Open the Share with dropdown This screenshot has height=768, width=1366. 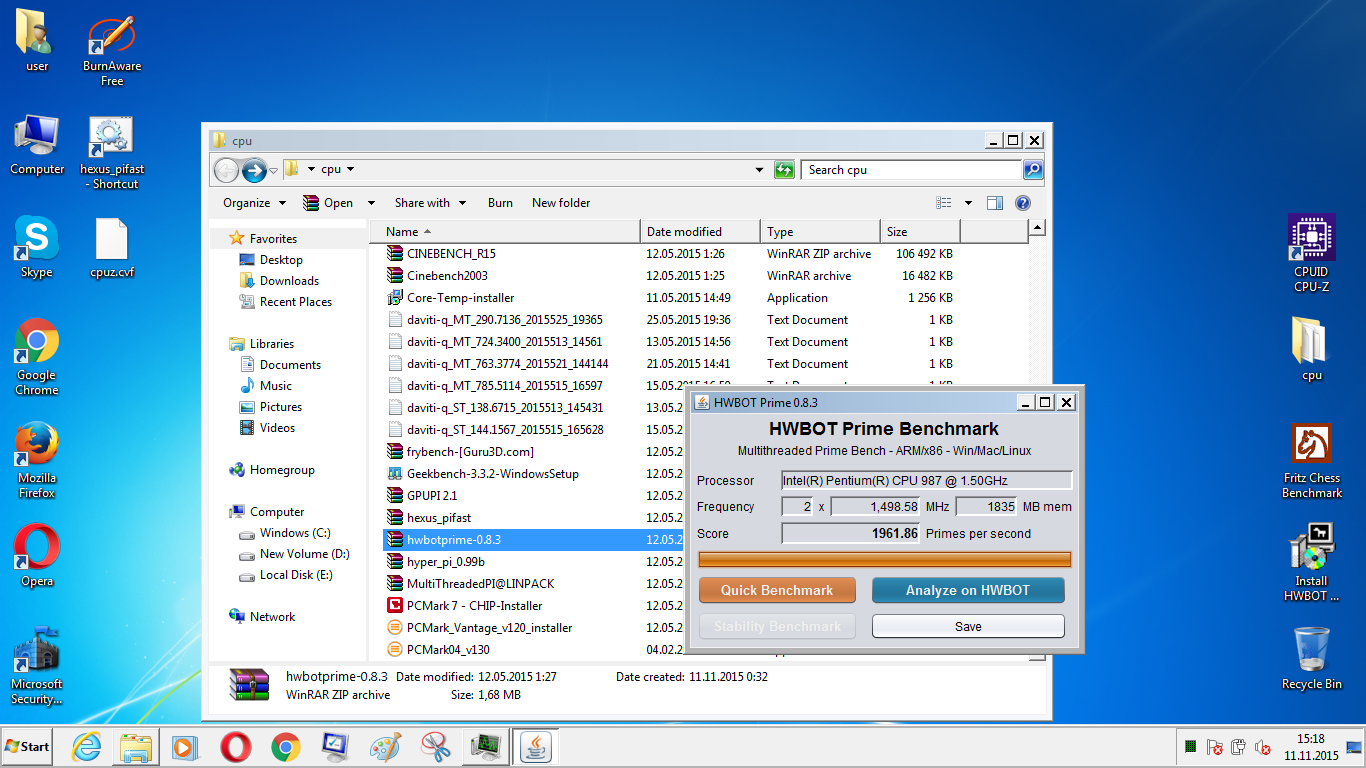coord(430,203)
